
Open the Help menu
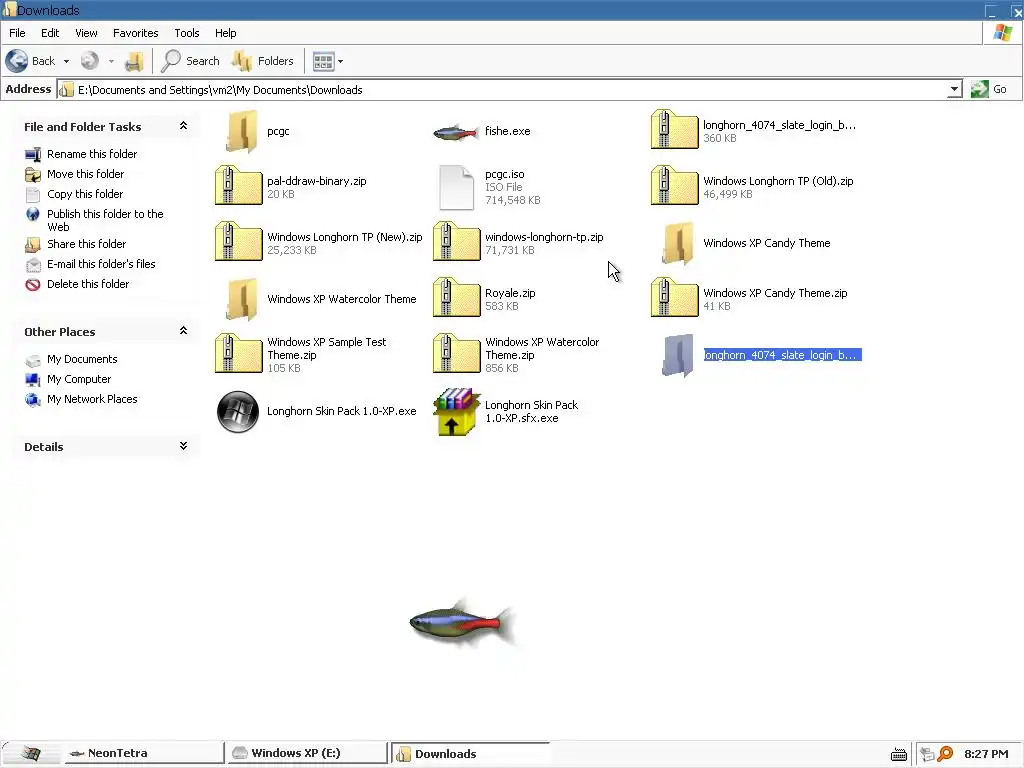click(x=225, y=33)
